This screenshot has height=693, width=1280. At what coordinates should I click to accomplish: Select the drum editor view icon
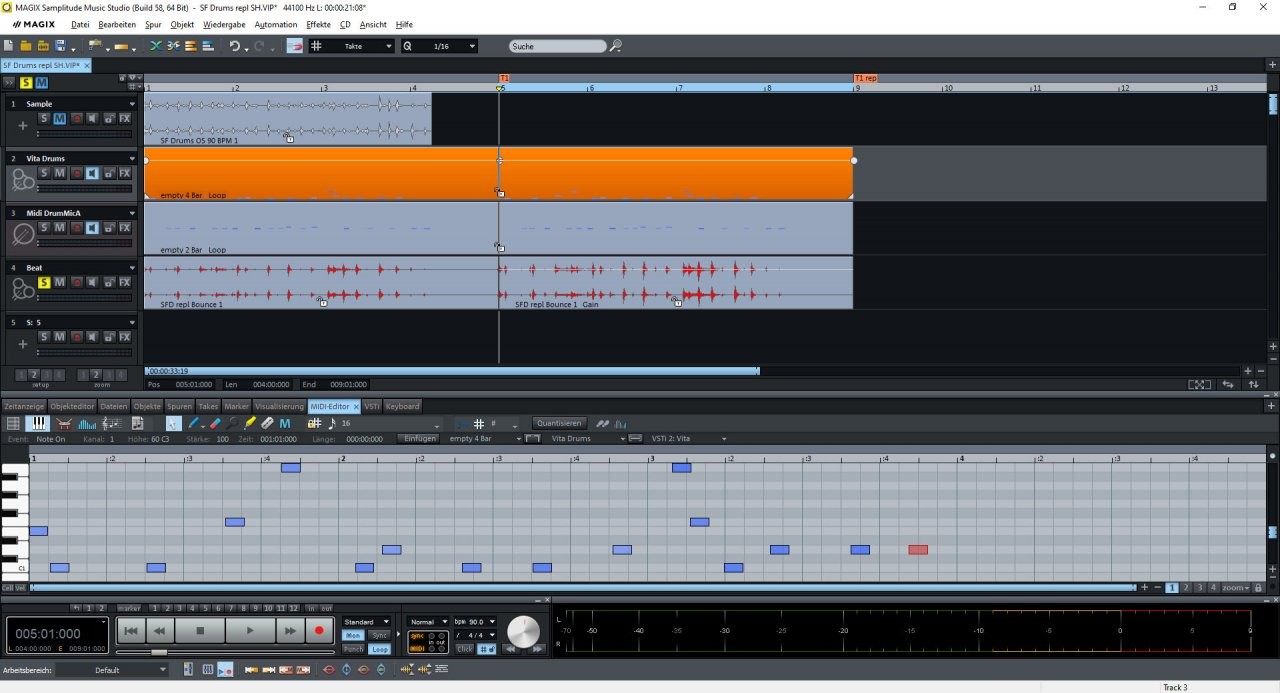[64, 424]
